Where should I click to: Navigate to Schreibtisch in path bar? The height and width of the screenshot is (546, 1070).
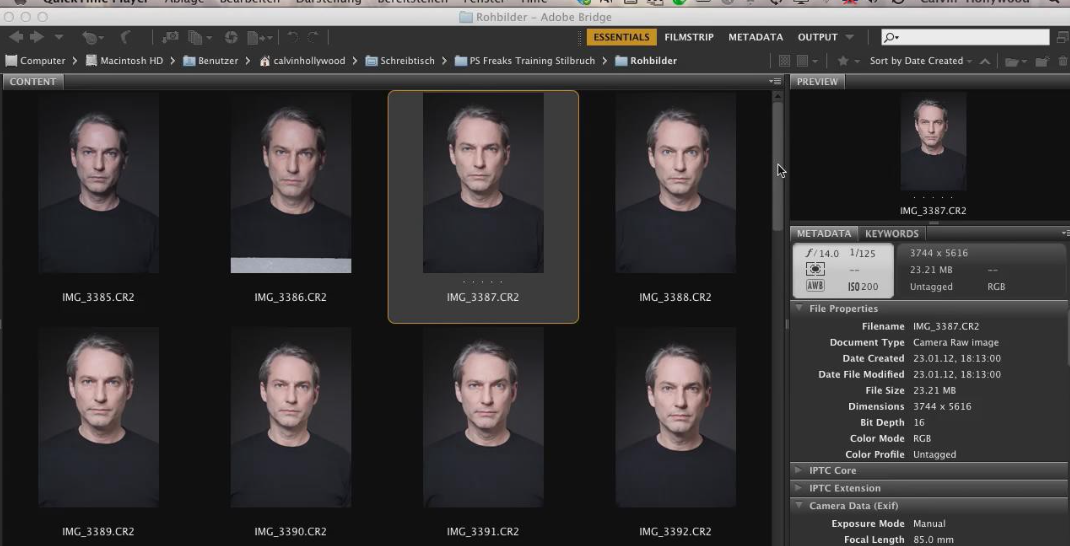[400, 61]
